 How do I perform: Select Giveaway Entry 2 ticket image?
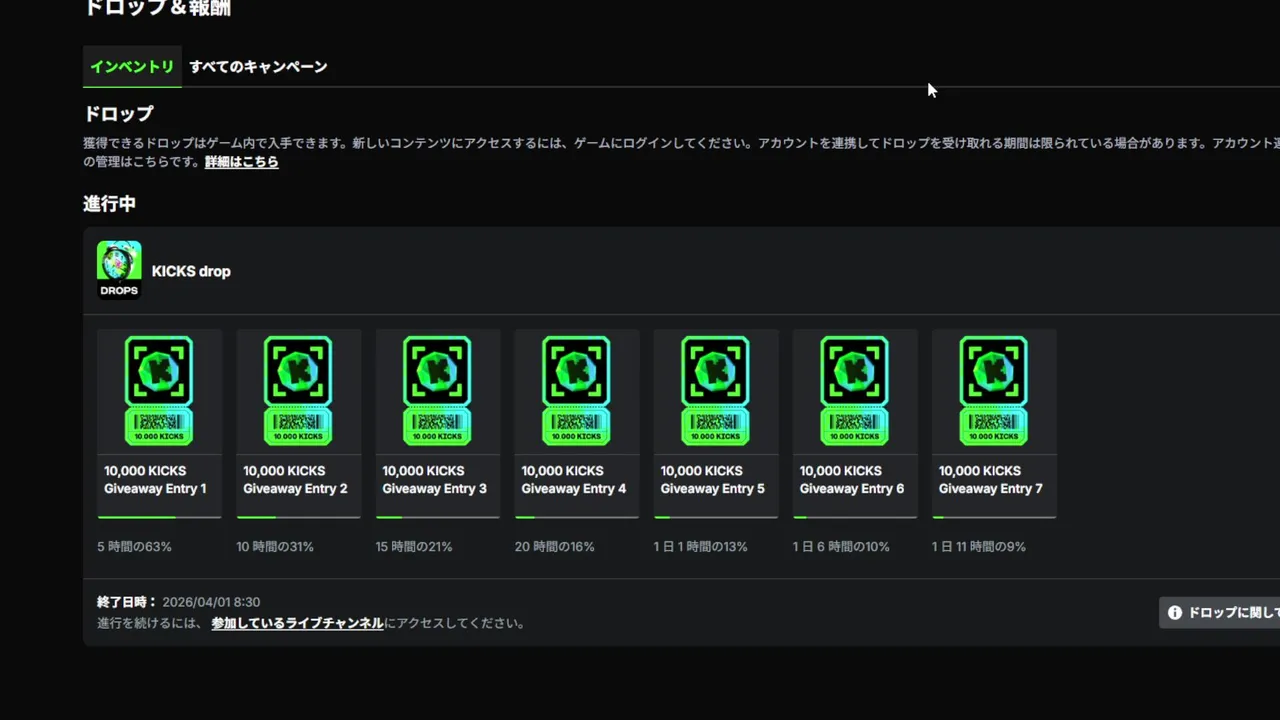pos(298,391)
